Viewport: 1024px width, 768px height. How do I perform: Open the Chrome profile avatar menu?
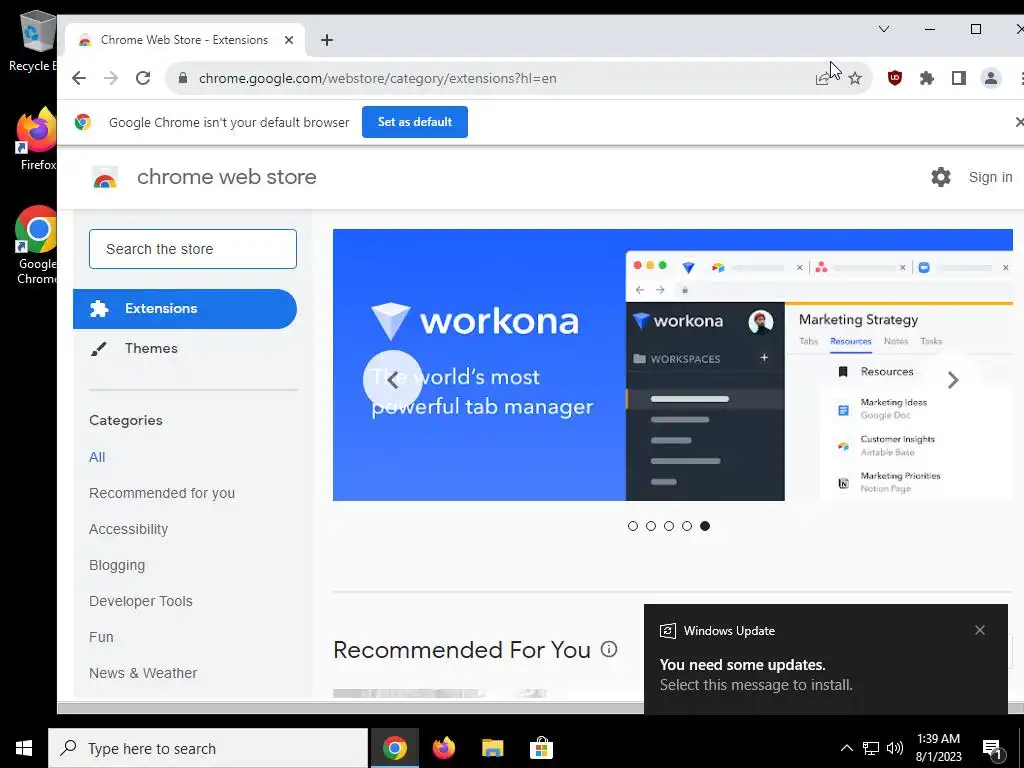(x=991, y=78)
